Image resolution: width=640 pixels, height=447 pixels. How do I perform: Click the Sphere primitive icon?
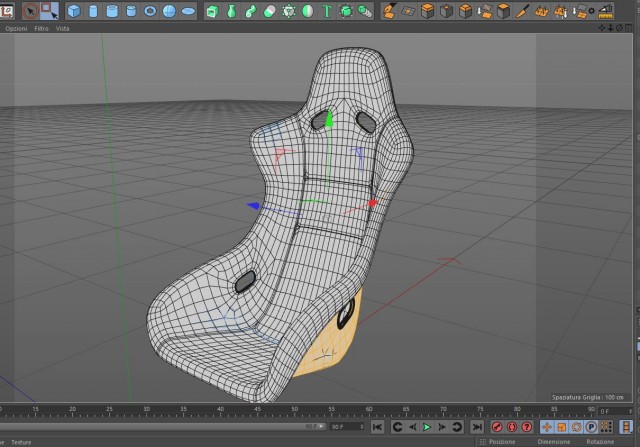pyautogui.click(x=169, y=11)
